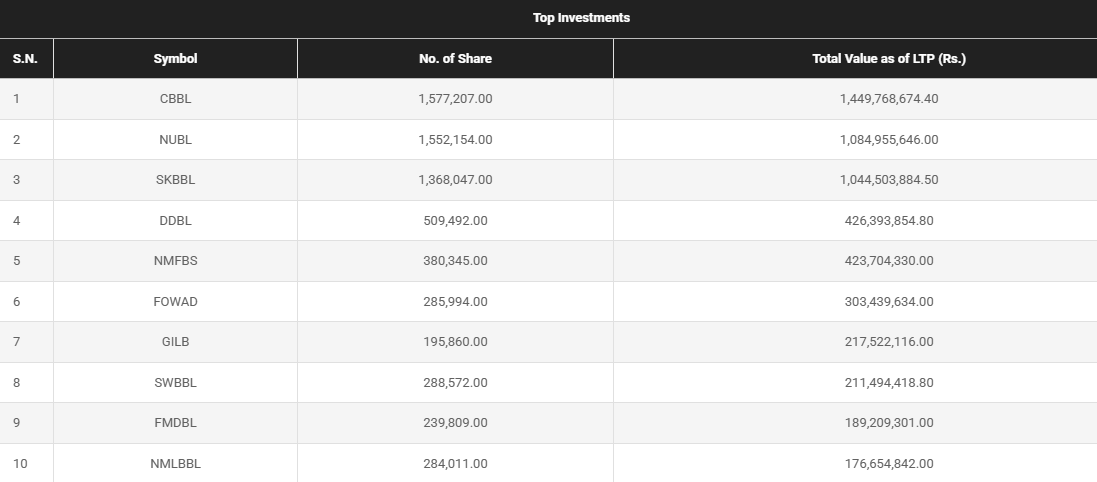Viewport: 1097px width, 482px height.
Task: Click the No. of Share column header
Action: click(x=455, y=59)
